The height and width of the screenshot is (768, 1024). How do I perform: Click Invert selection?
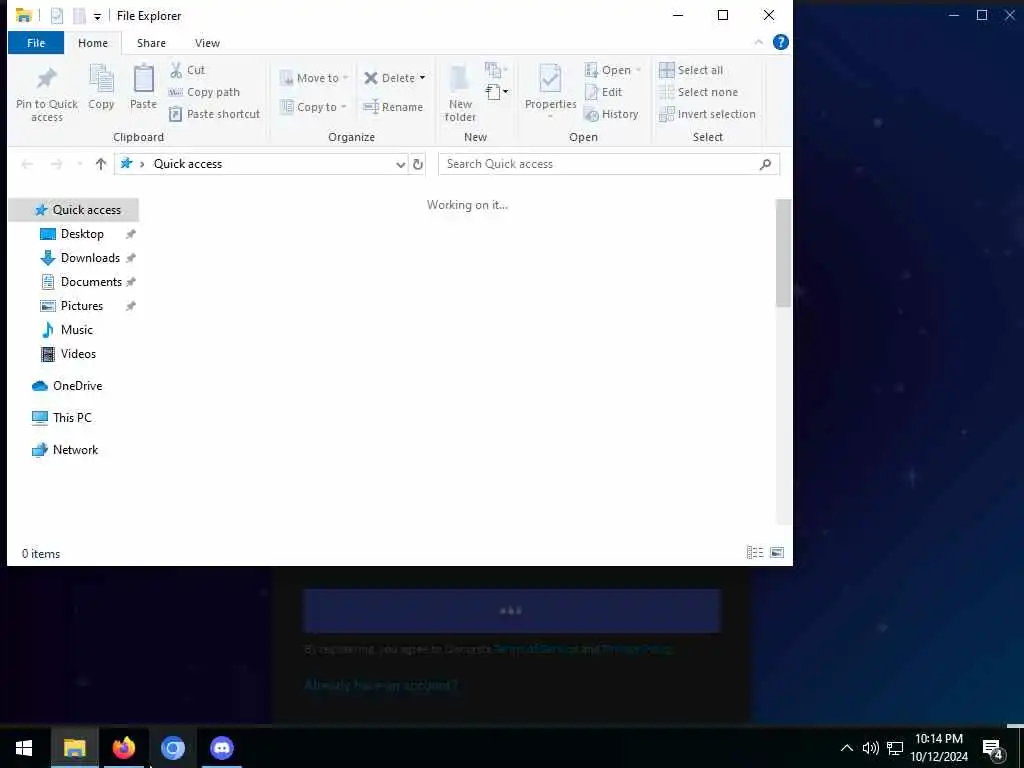(707, 114)
